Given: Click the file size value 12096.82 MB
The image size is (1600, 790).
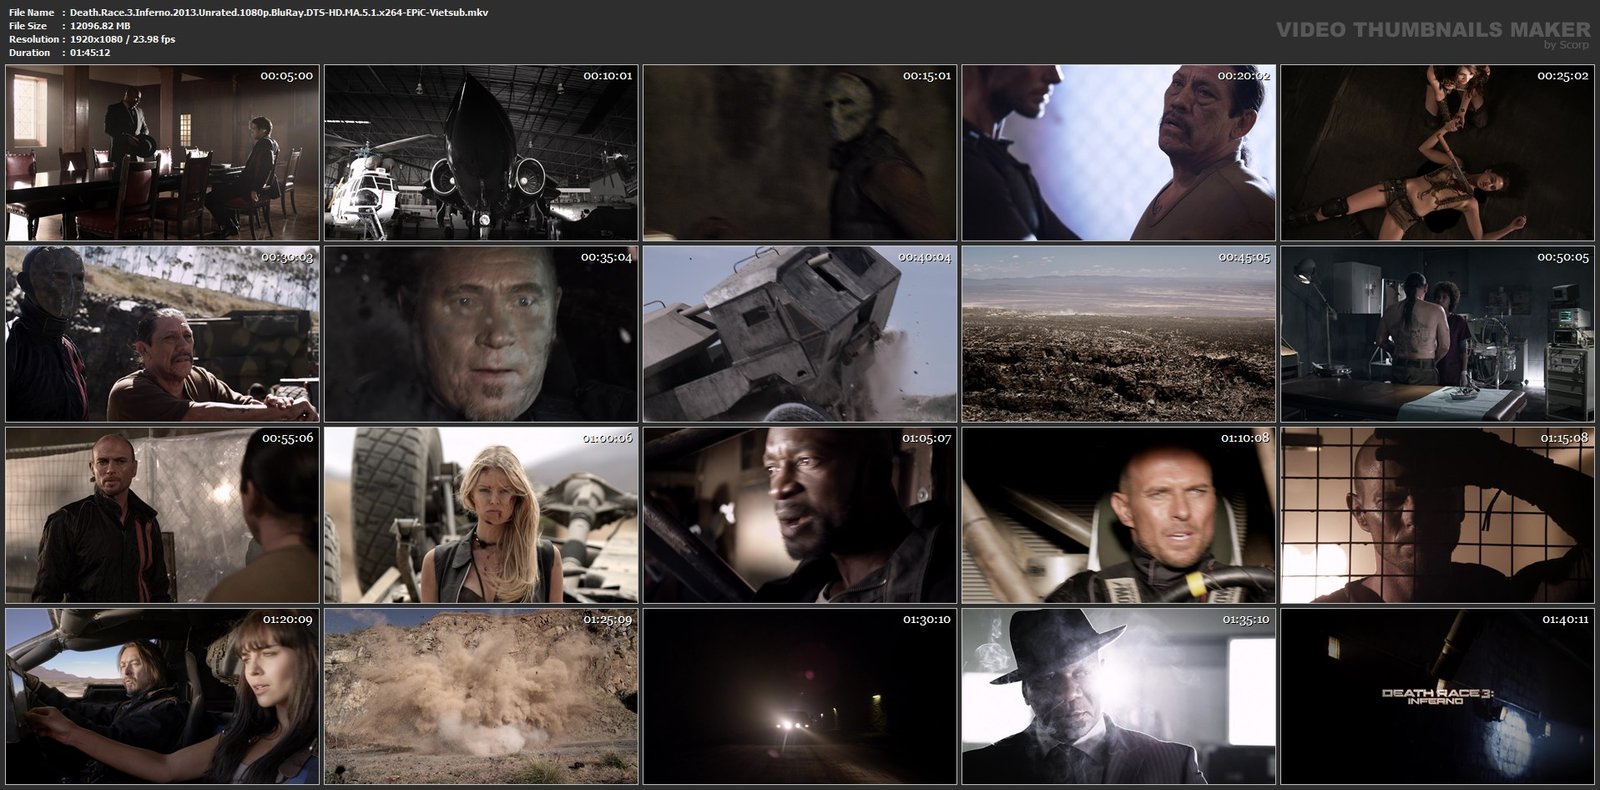Looking at the screenshot, I should [101, 26].
